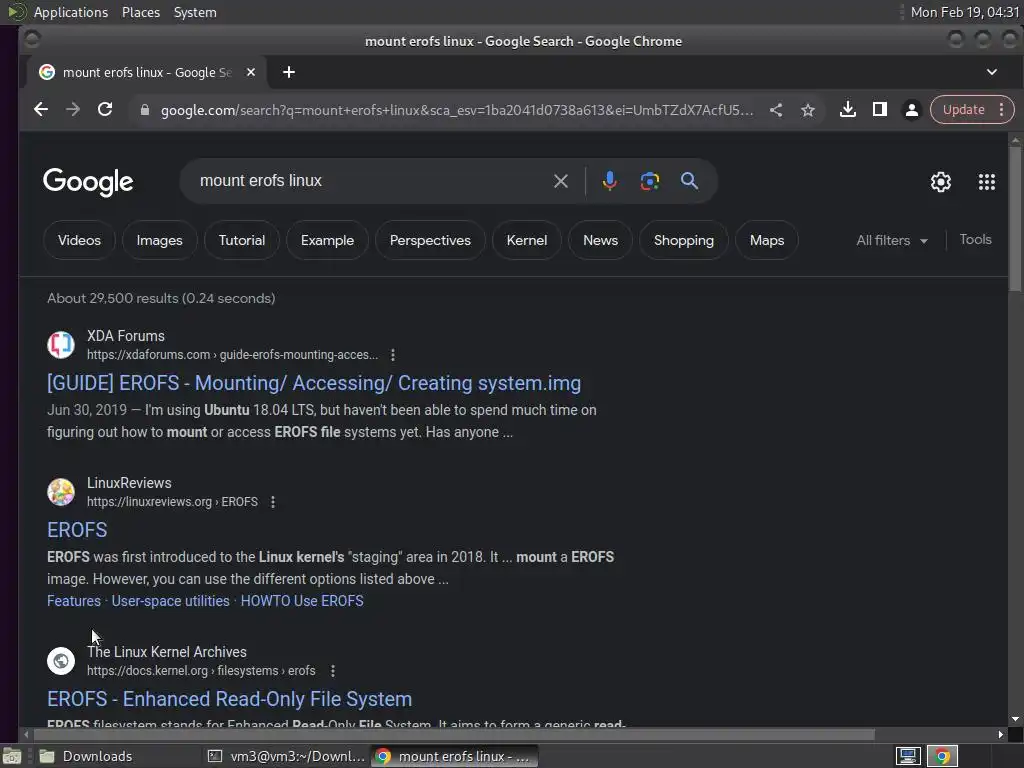The width and height of the screenshot is (1024, 768).
Task: Submit search with magnifier icon
Action: pos(690,181)
